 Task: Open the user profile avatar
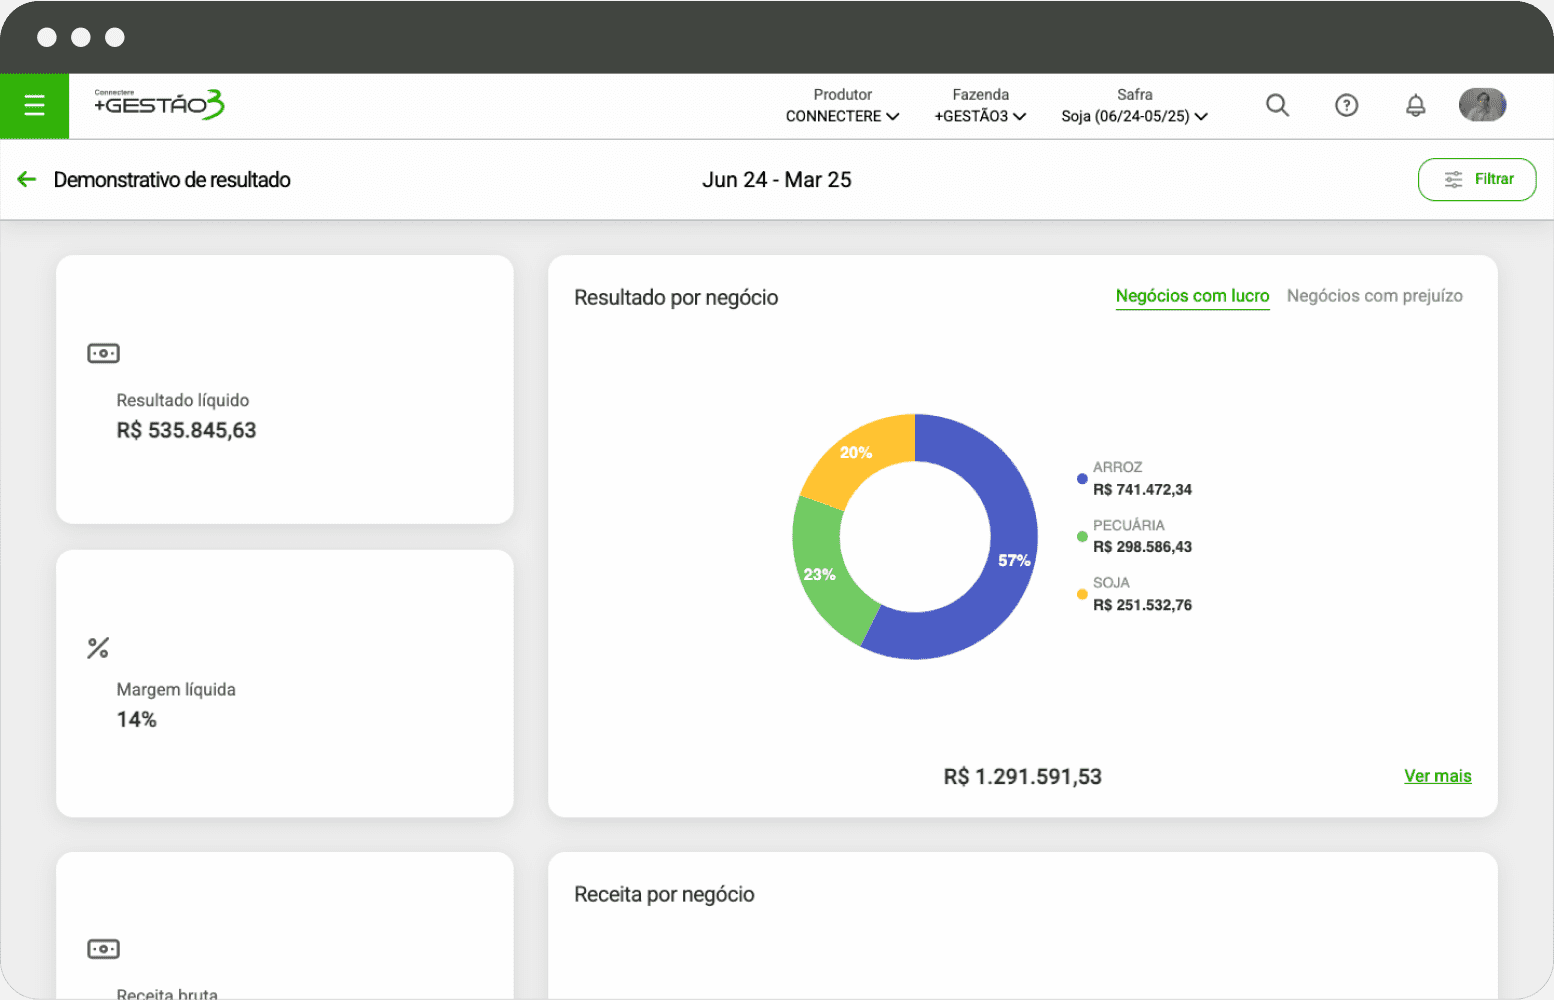pos(1482,105)
